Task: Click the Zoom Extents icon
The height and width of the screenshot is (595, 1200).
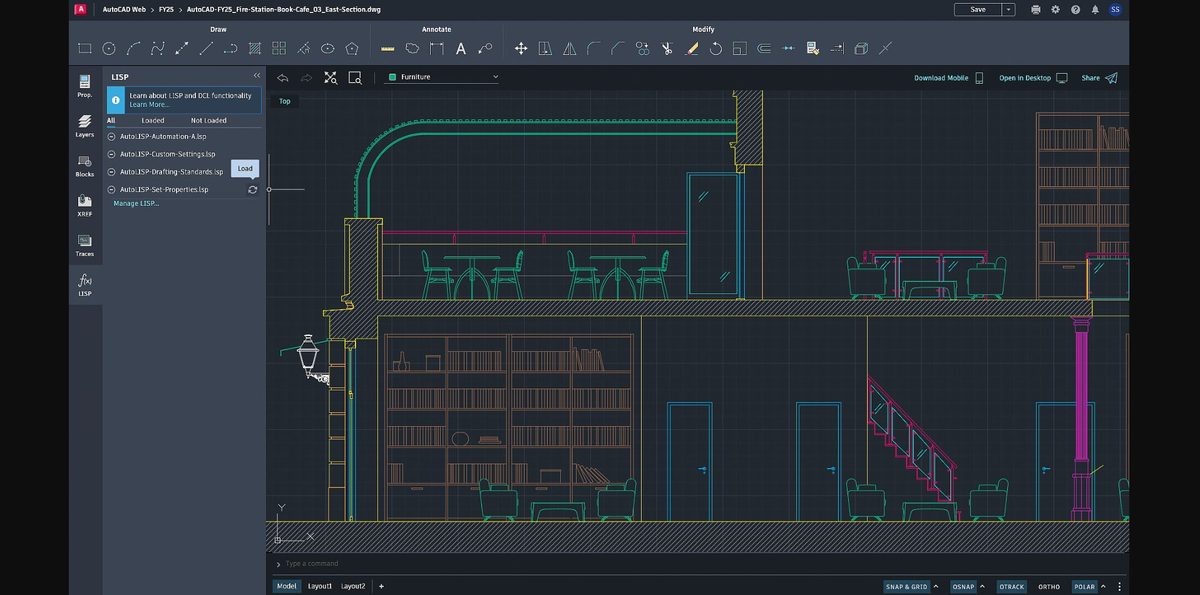Action: (x=331, y=77)
